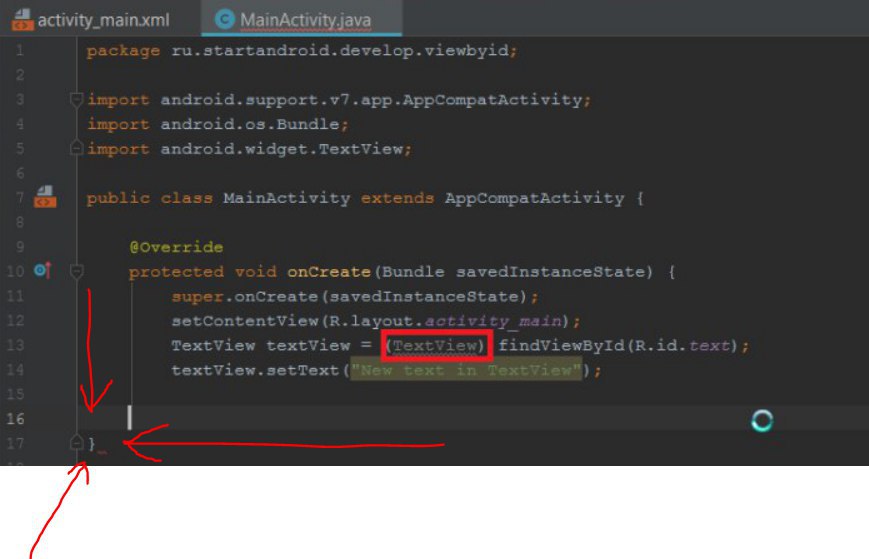The width and height of the screenshot is (869, 559).
Task: Click the Java class icon on MainActivity.java tab
Action: click(x=224, y=19)
